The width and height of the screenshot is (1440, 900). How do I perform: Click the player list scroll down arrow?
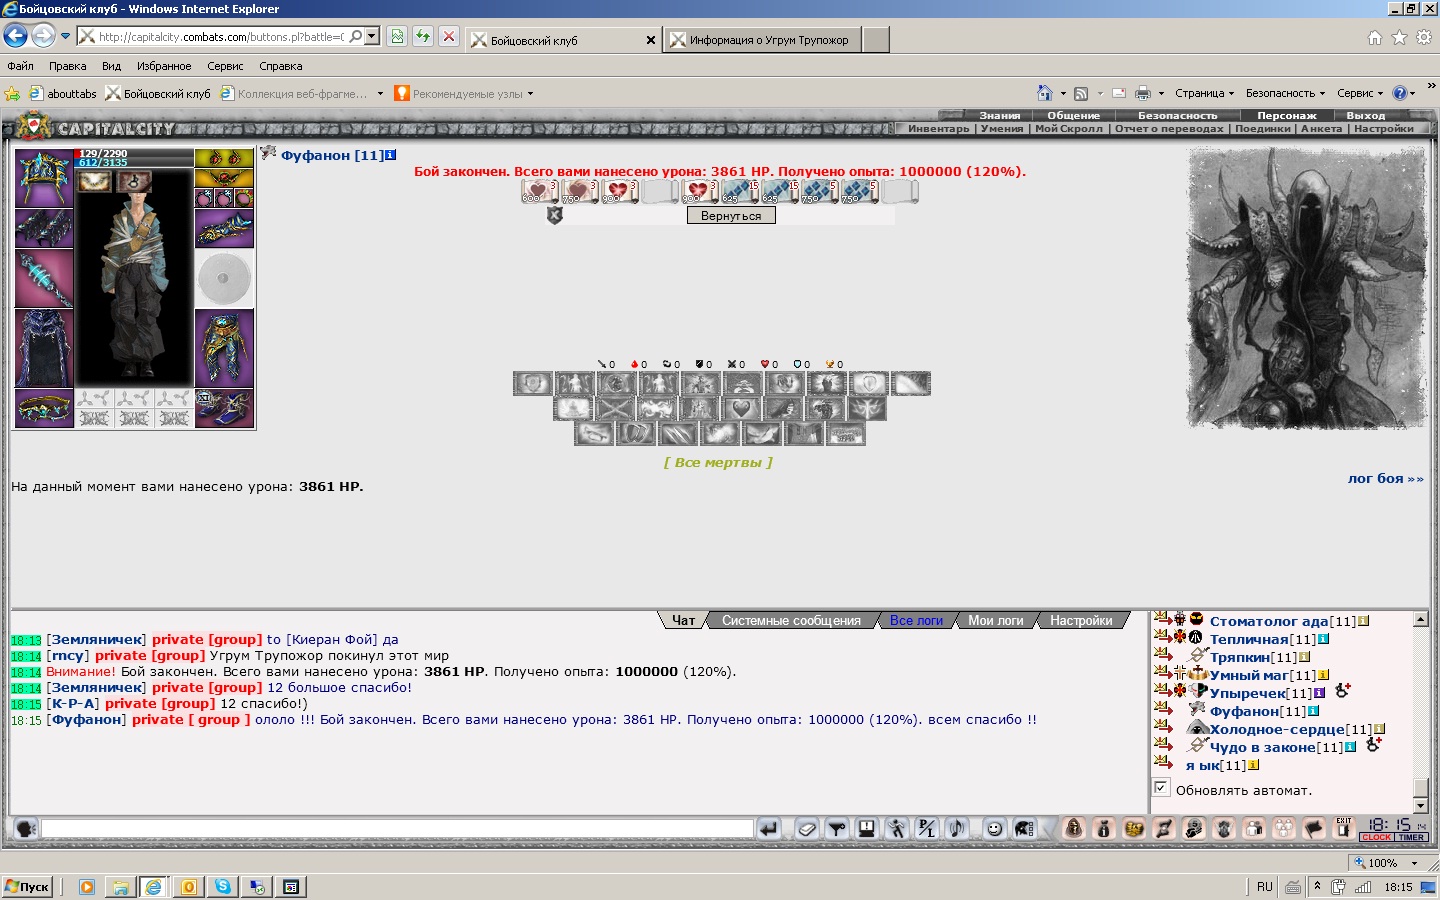pyautogui.click(x=1420, y=805)
